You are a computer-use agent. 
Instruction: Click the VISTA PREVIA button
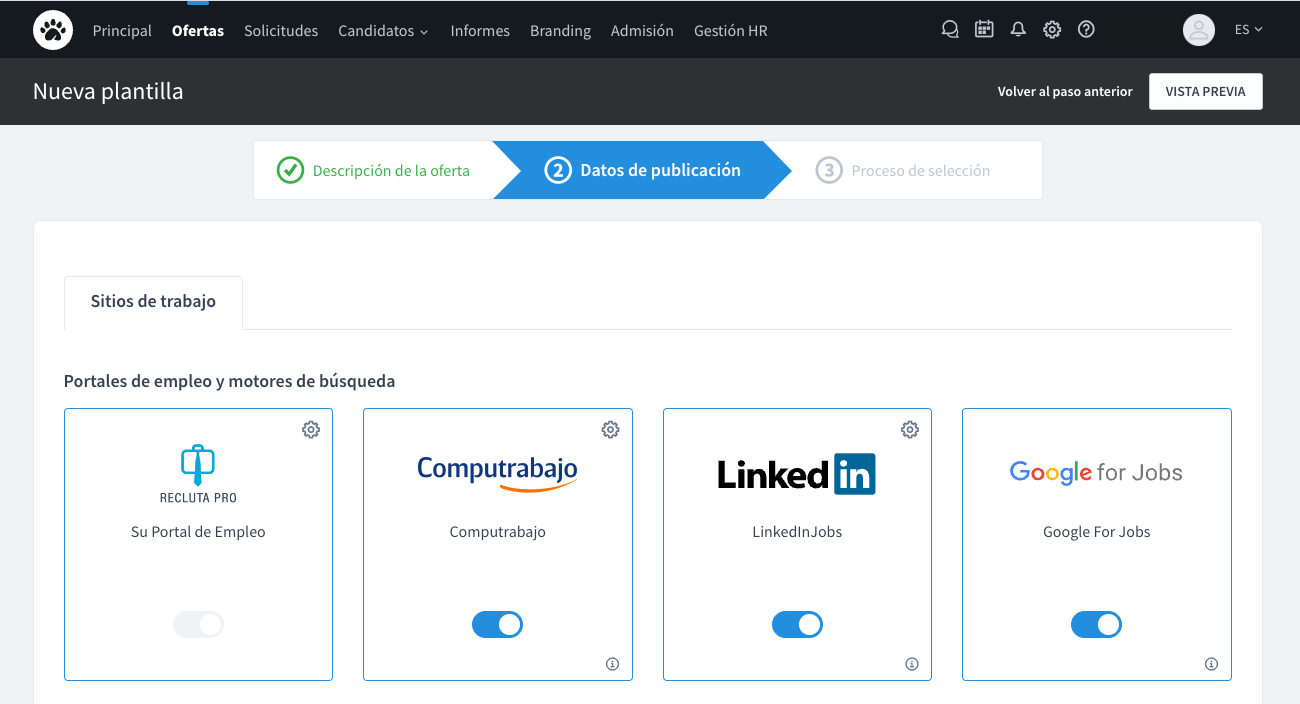pos(1205,91)
